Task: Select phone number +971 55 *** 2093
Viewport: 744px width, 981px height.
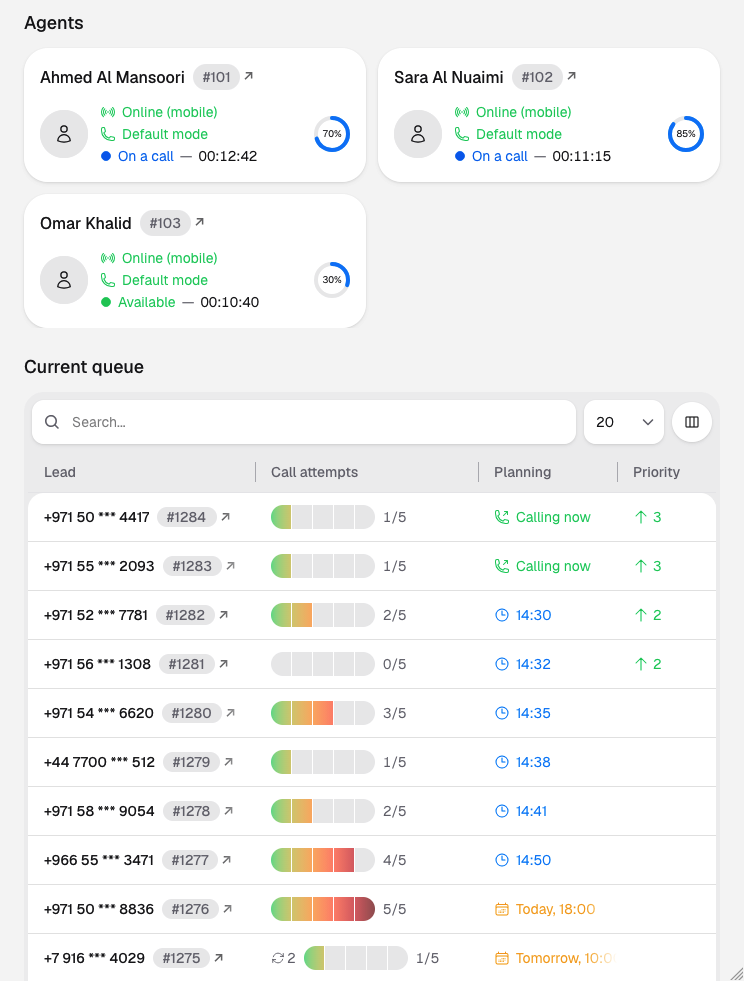Action: 99,566
